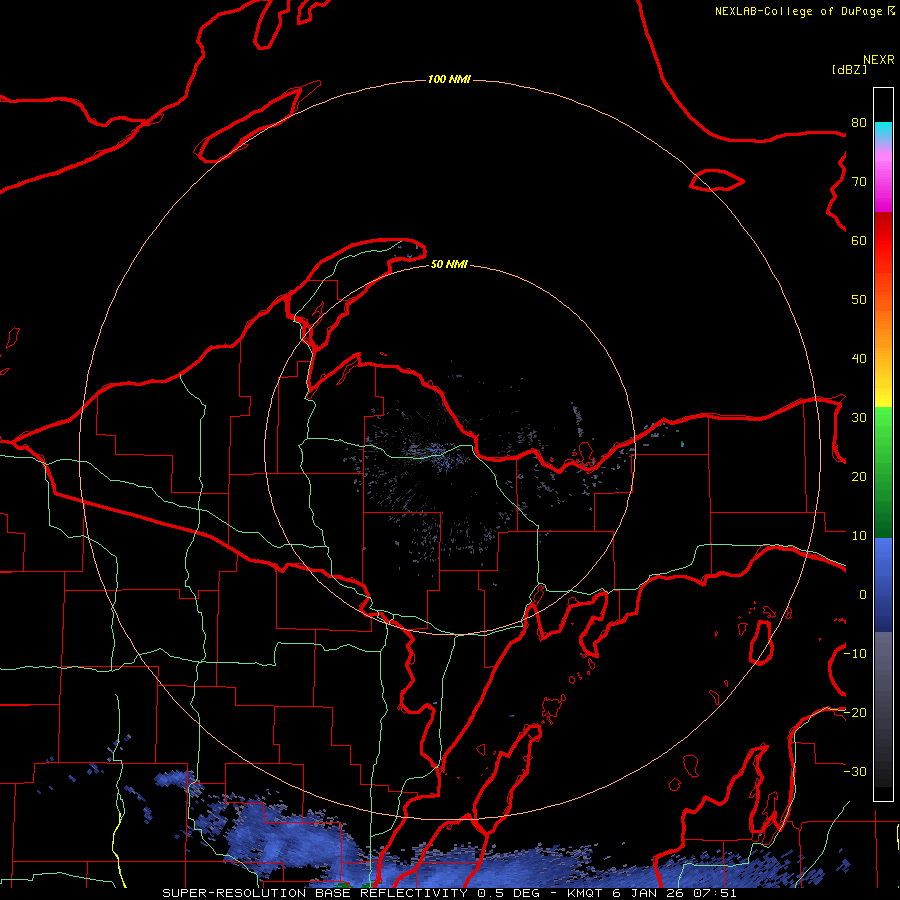The height and width of the screenshot is (900, 900).
Task: Click the 50 value on the color scale
Action: (x=859, y=300)
